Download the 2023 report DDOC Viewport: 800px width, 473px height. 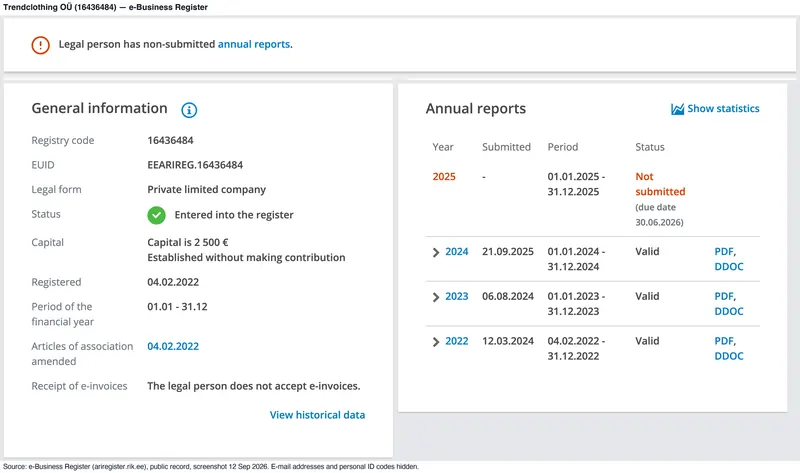(729, 311)
